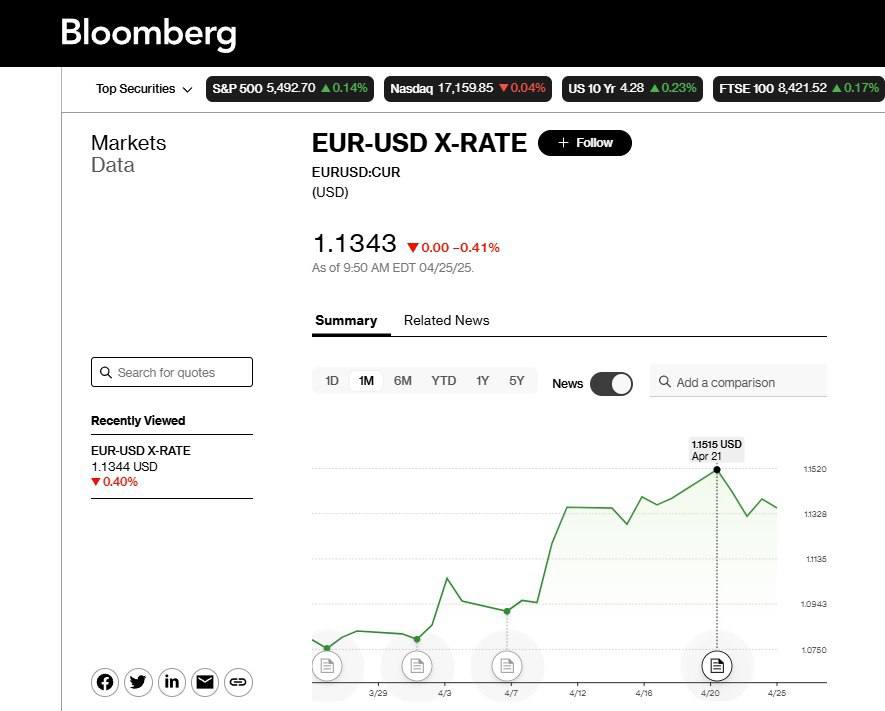
Task: Click the Search for quotes field
Action: pyautogui.click(x=172, y=372)
